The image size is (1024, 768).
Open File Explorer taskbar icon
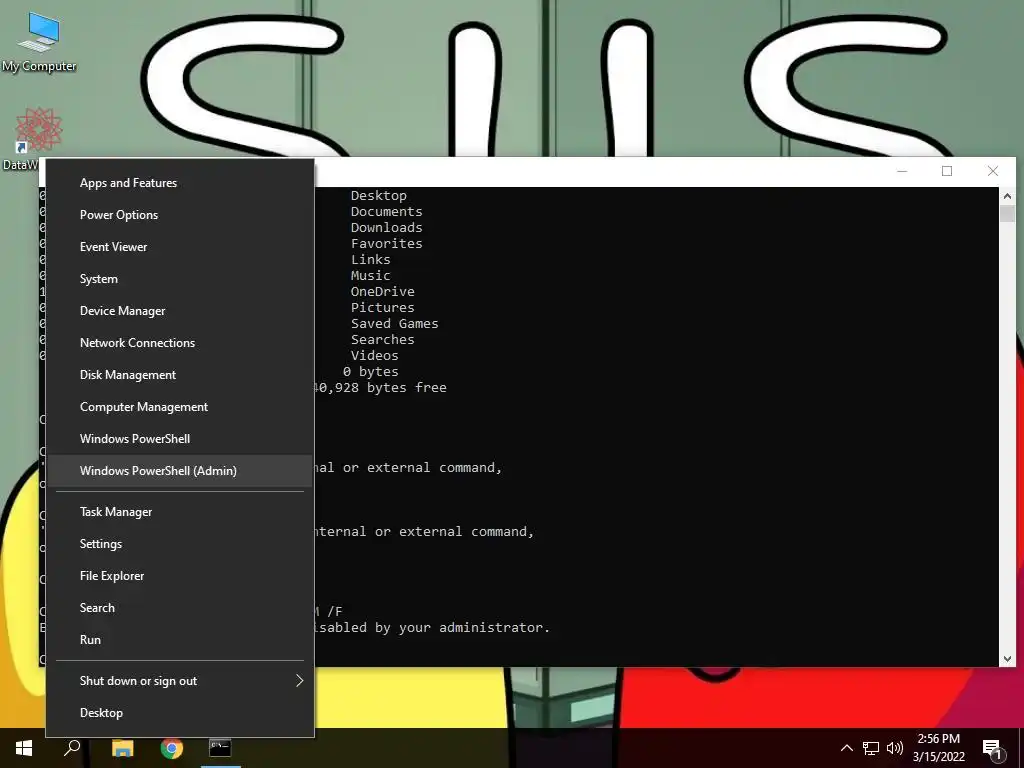click(122, 748)
